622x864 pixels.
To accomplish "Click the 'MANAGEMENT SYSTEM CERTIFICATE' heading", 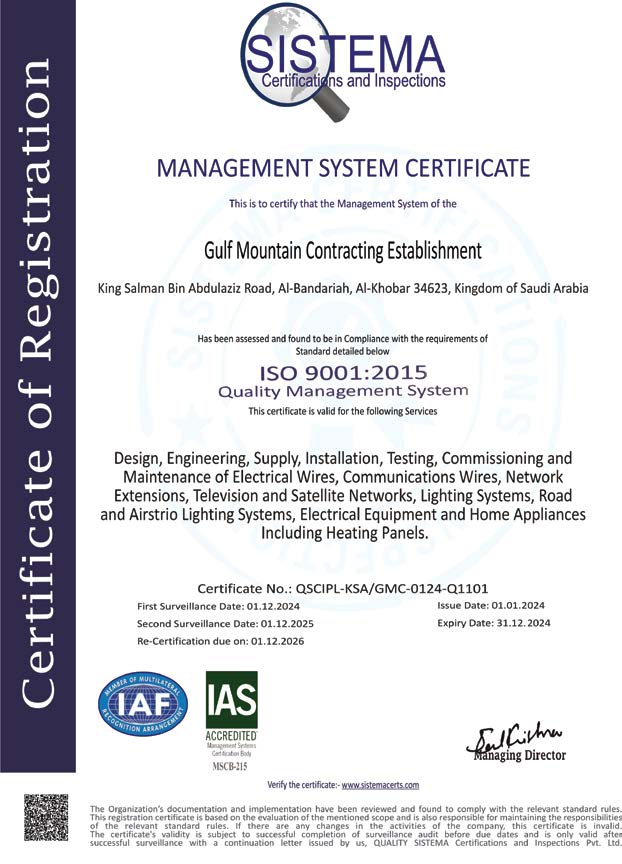I will [x=343, y=168].
